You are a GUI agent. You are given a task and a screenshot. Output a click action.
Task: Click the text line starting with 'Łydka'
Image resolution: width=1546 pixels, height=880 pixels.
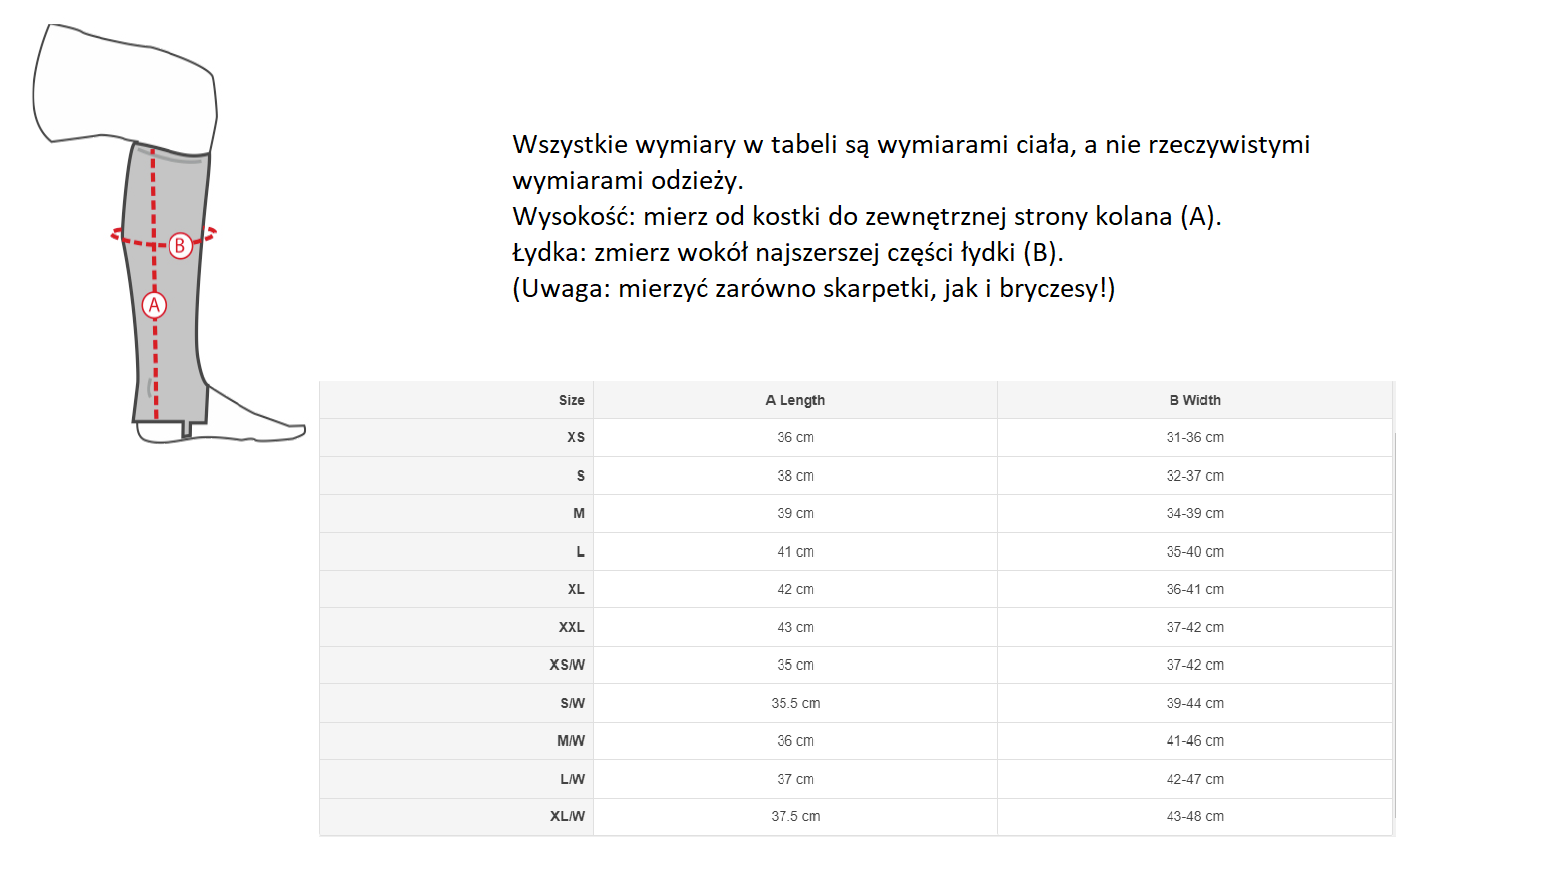[787, 252]
